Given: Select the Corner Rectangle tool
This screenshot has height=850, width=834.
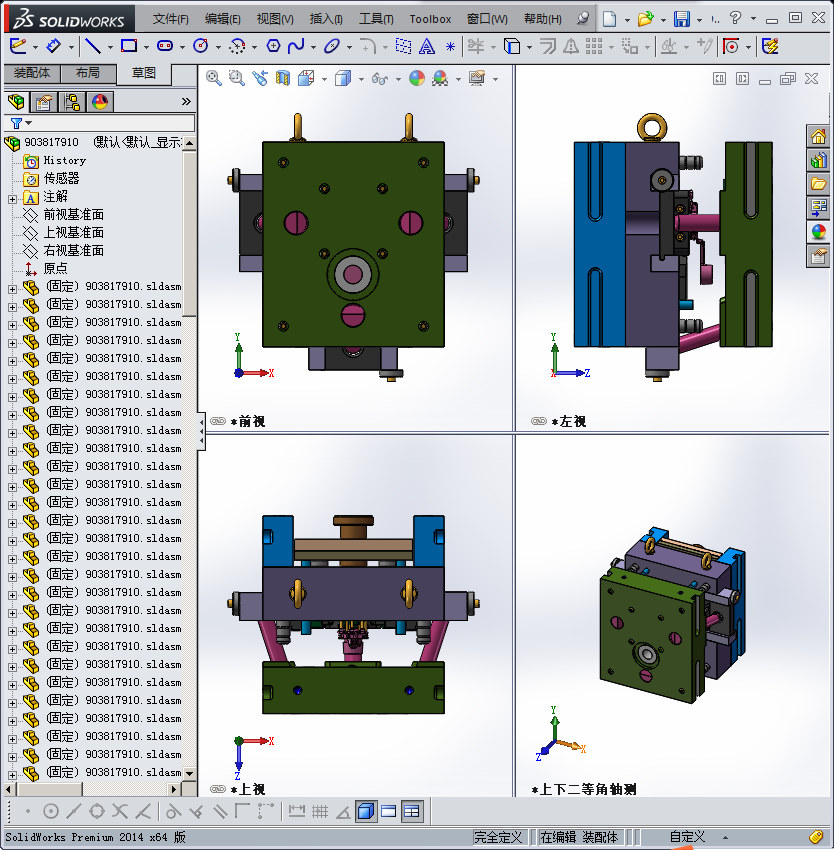Looking at the screenshot, I should point(129,46).
